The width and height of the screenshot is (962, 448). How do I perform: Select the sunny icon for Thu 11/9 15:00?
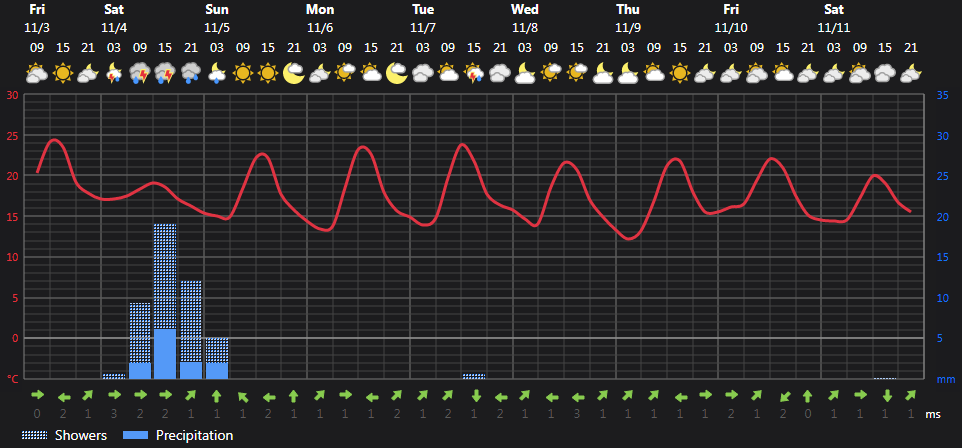coord(680,74)
